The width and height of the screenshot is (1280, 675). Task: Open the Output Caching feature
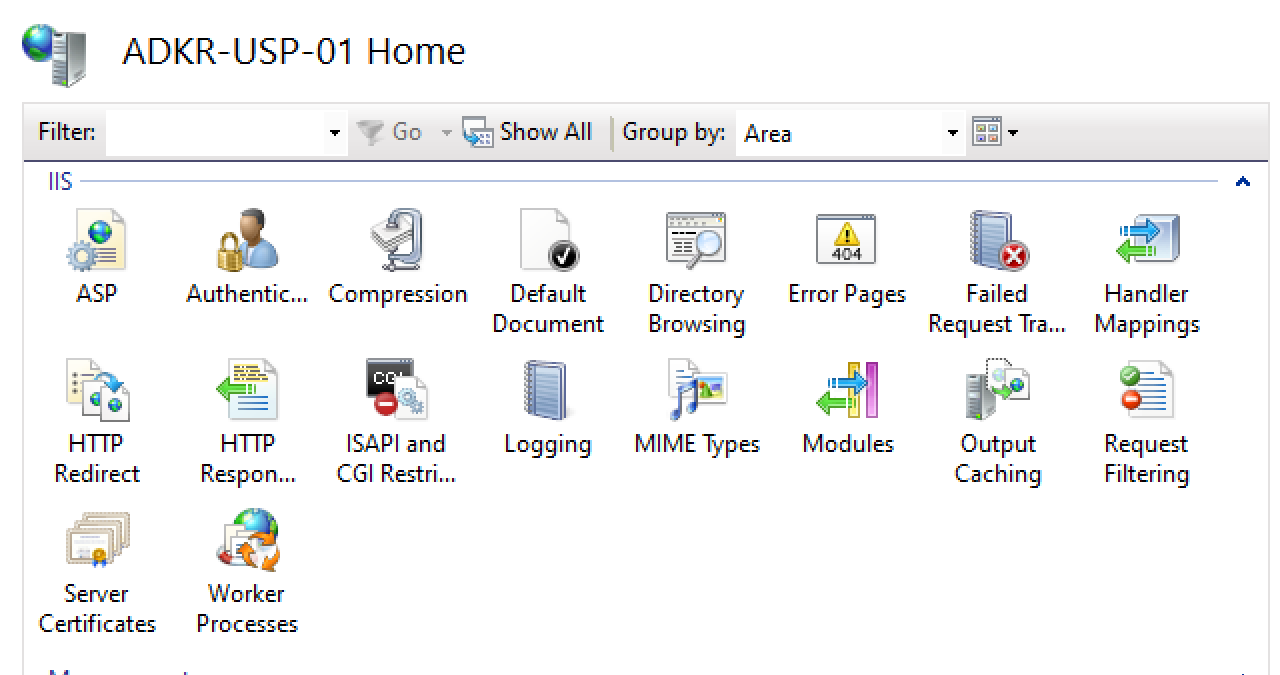(x=997, y=391)
